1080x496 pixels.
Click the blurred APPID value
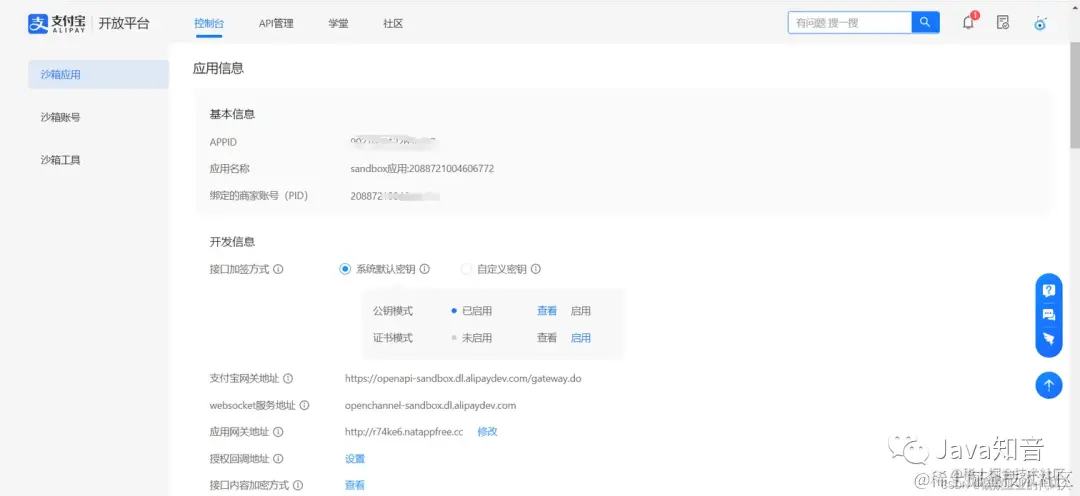tap(394, 142)
